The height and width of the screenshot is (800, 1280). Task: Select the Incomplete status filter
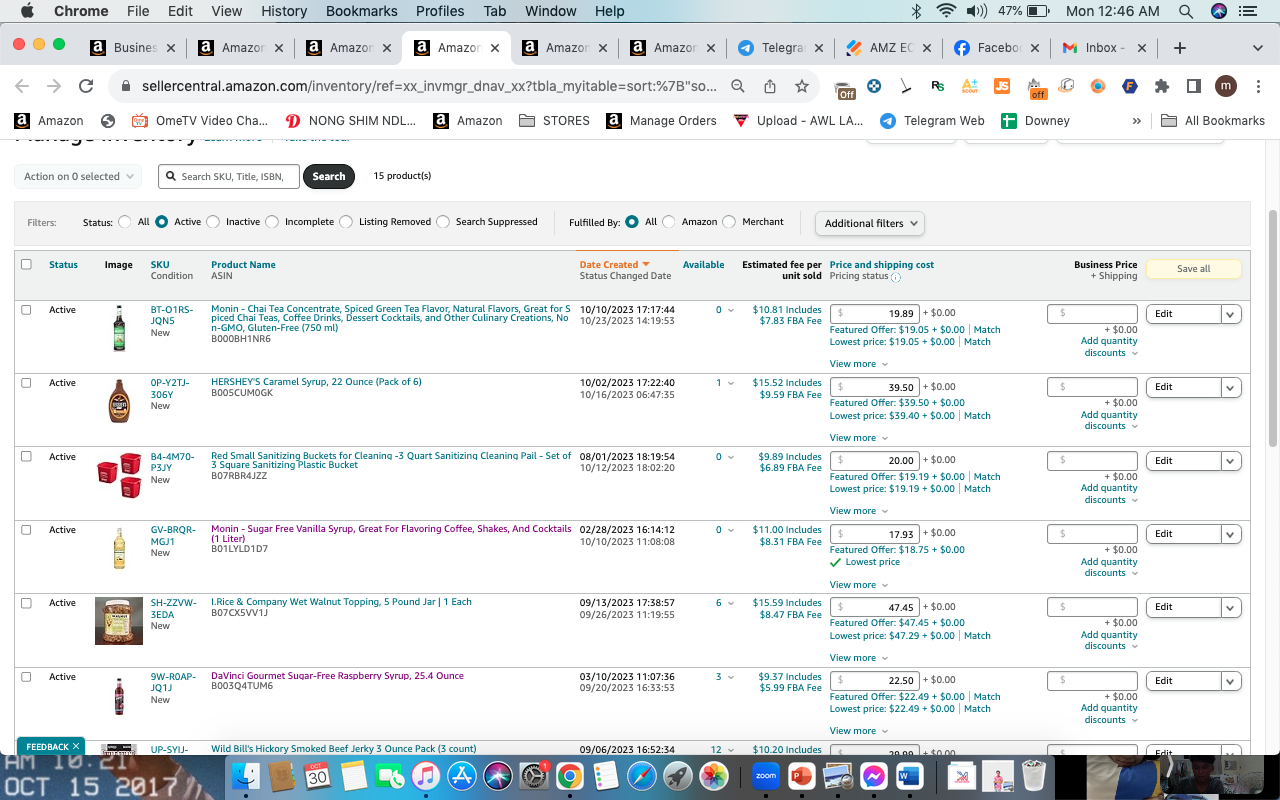[272, 222]
